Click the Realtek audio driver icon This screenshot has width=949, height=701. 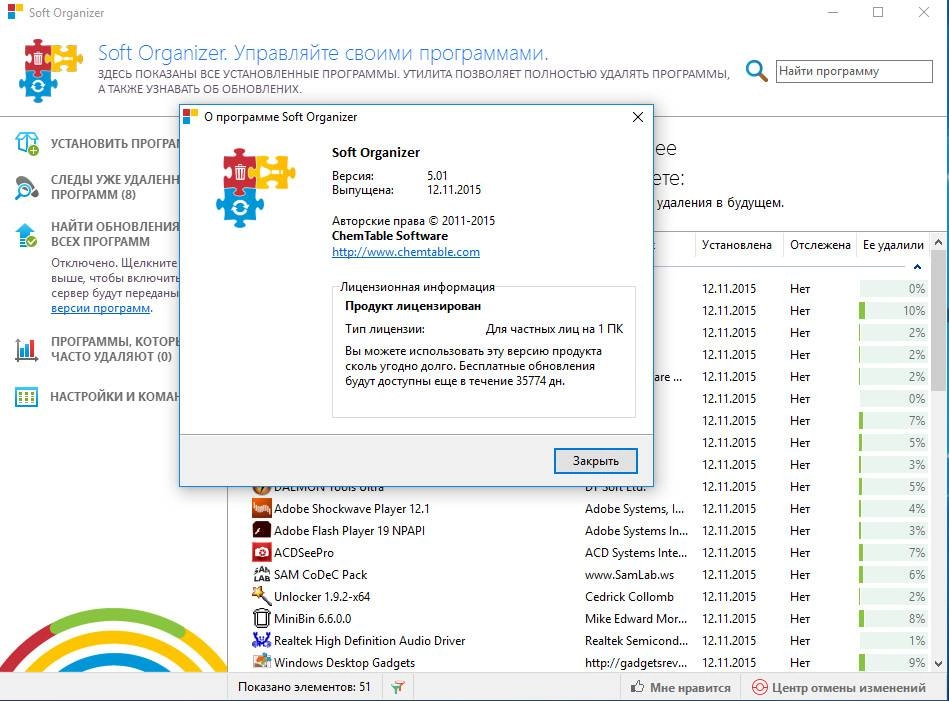pos(261,640)
